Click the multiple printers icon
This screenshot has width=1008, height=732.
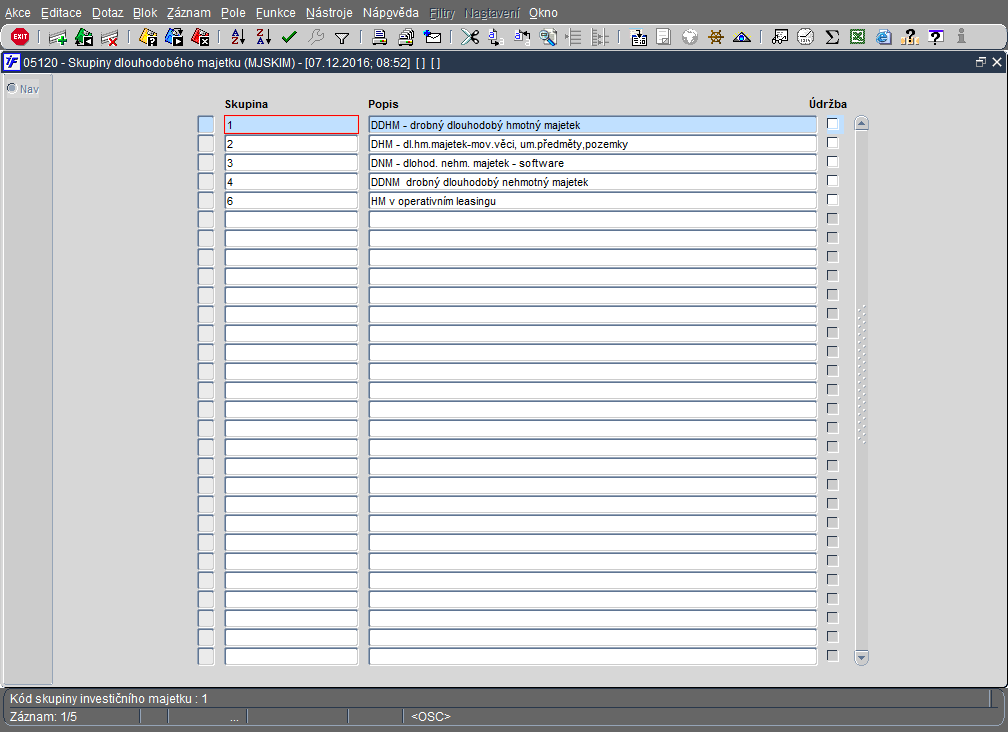click(406, 37)
